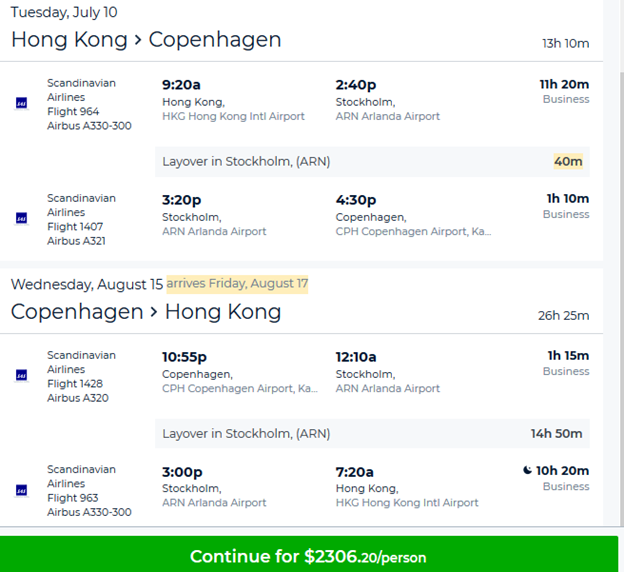
Task: Click the 2:40p Stockholm arrival time
Action: tap(356, 85)
